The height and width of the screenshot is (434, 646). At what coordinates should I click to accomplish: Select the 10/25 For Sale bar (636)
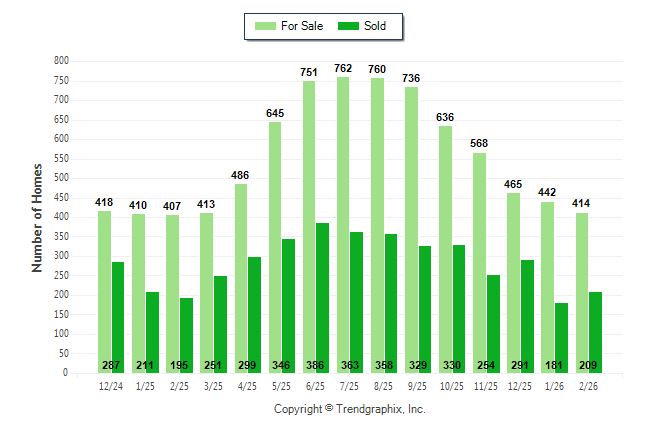coord(445,249)
